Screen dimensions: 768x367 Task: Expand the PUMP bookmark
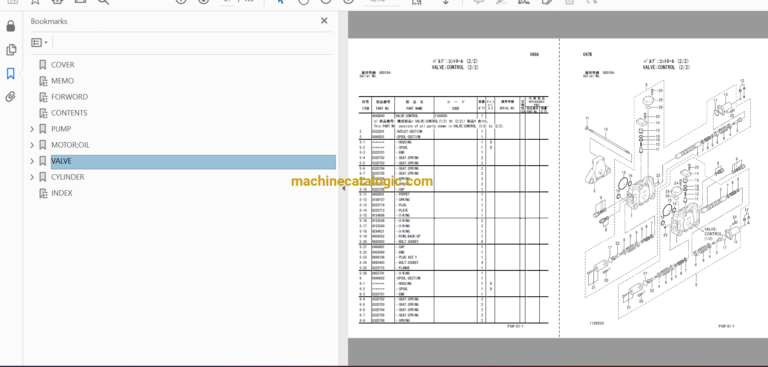point(32,129)
